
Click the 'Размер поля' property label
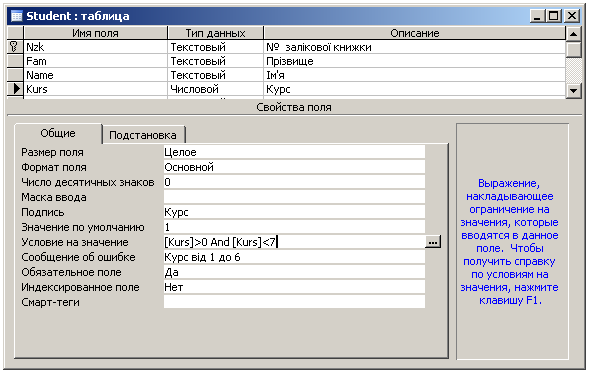pyautogui.click(x=52, y=153)
